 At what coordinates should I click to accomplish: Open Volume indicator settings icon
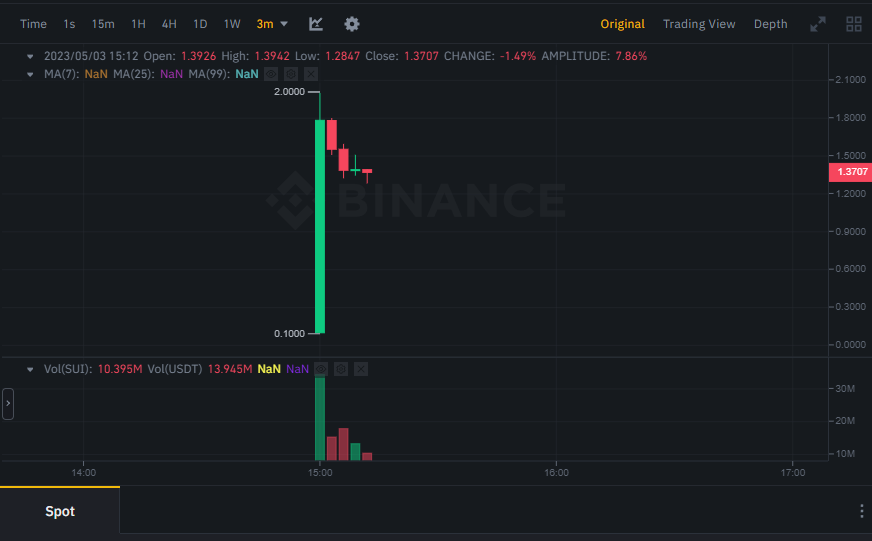coord(341,369)
